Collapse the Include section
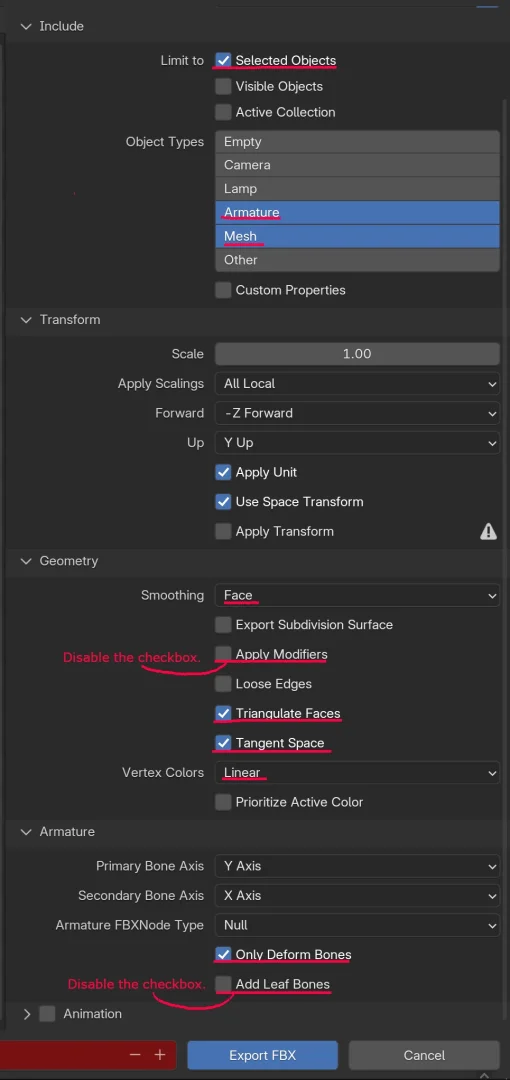 26,26
